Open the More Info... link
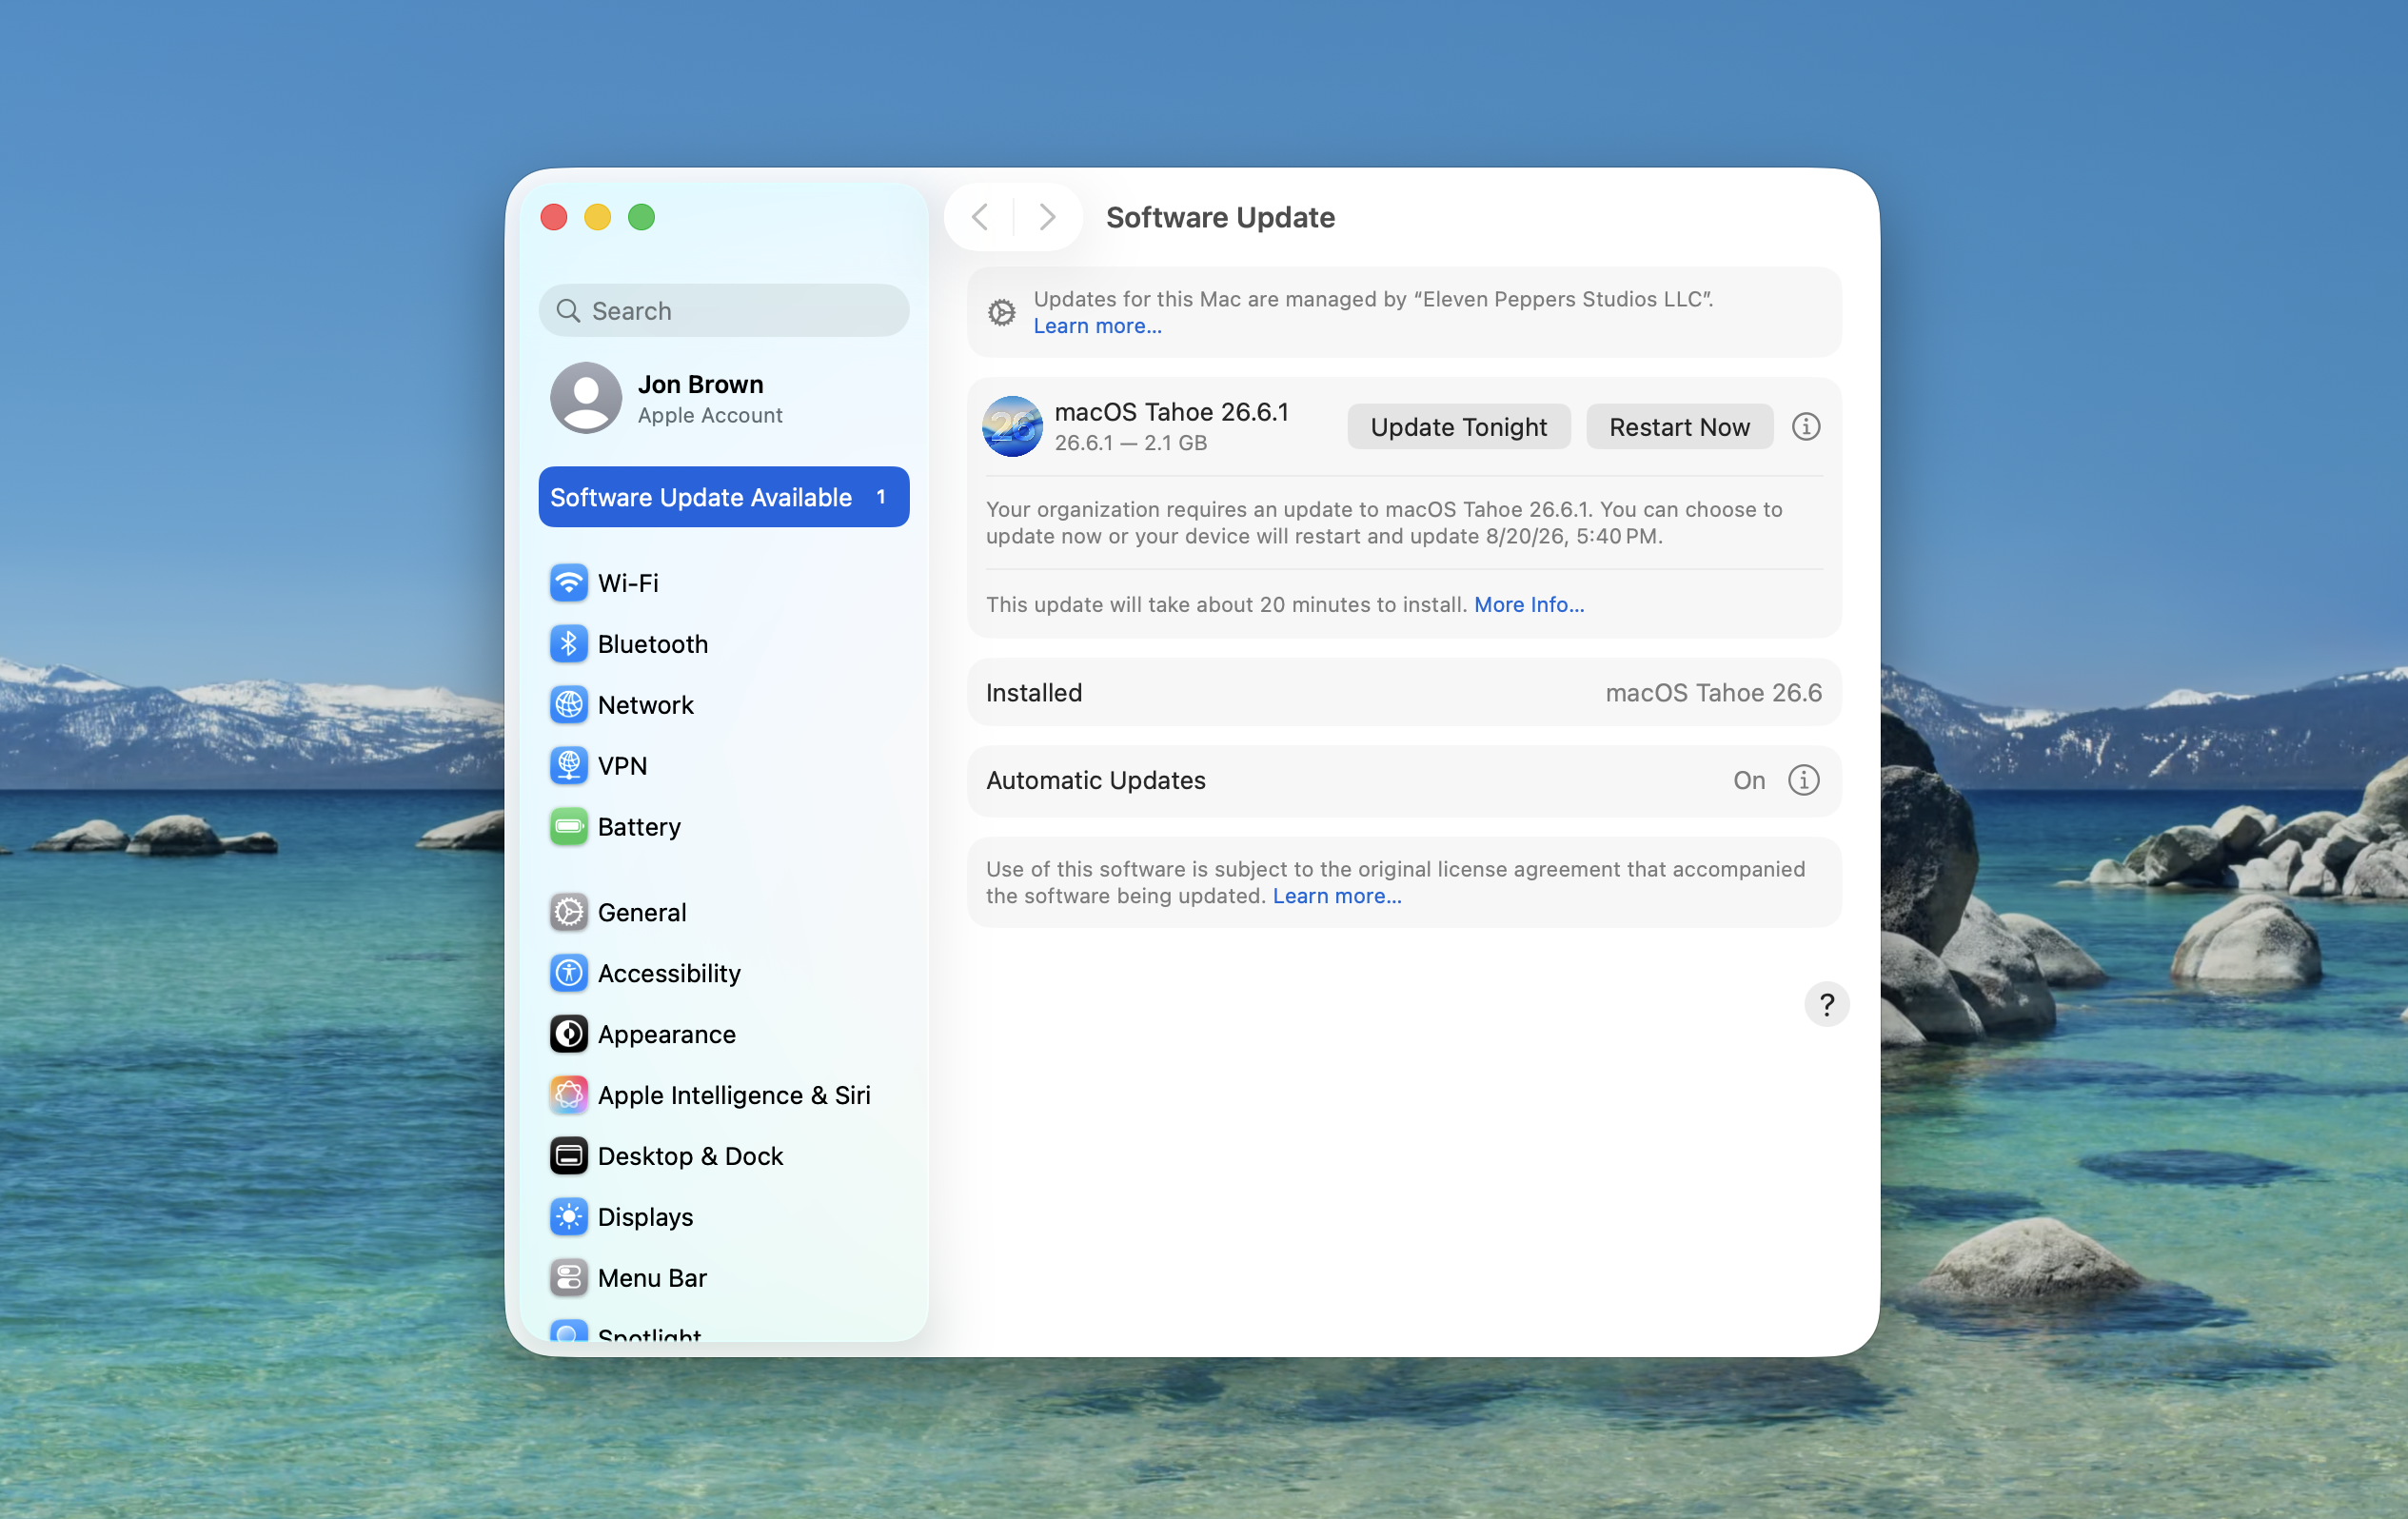2408x1519 pixels. (x=1528, y=605)
